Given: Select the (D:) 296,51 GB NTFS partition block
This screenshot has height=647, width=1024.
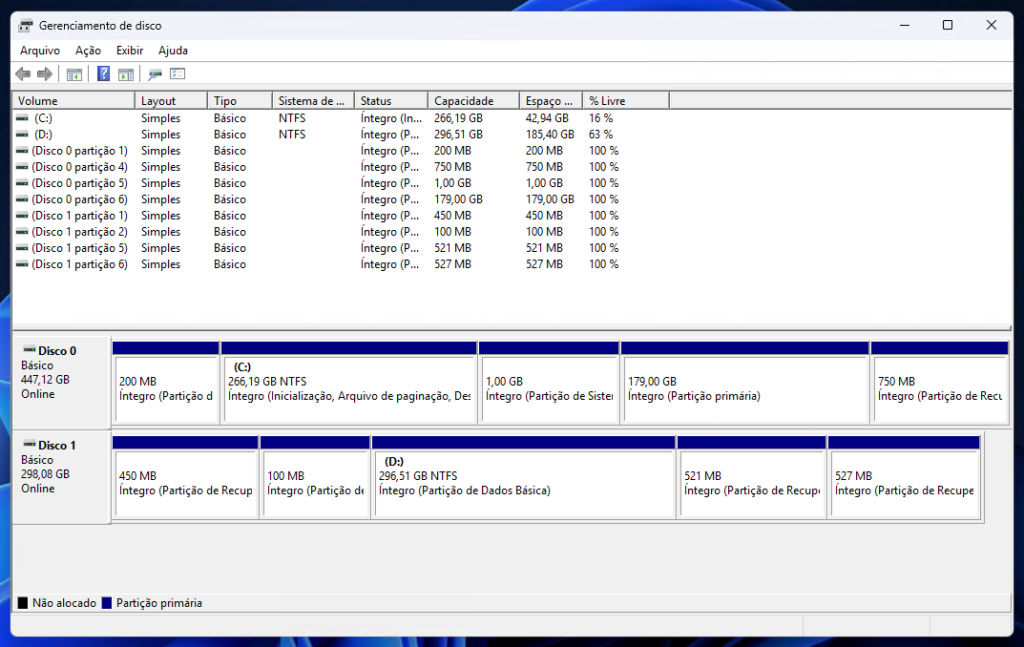Looking at the screenshot, I should (x=523, y=483).
